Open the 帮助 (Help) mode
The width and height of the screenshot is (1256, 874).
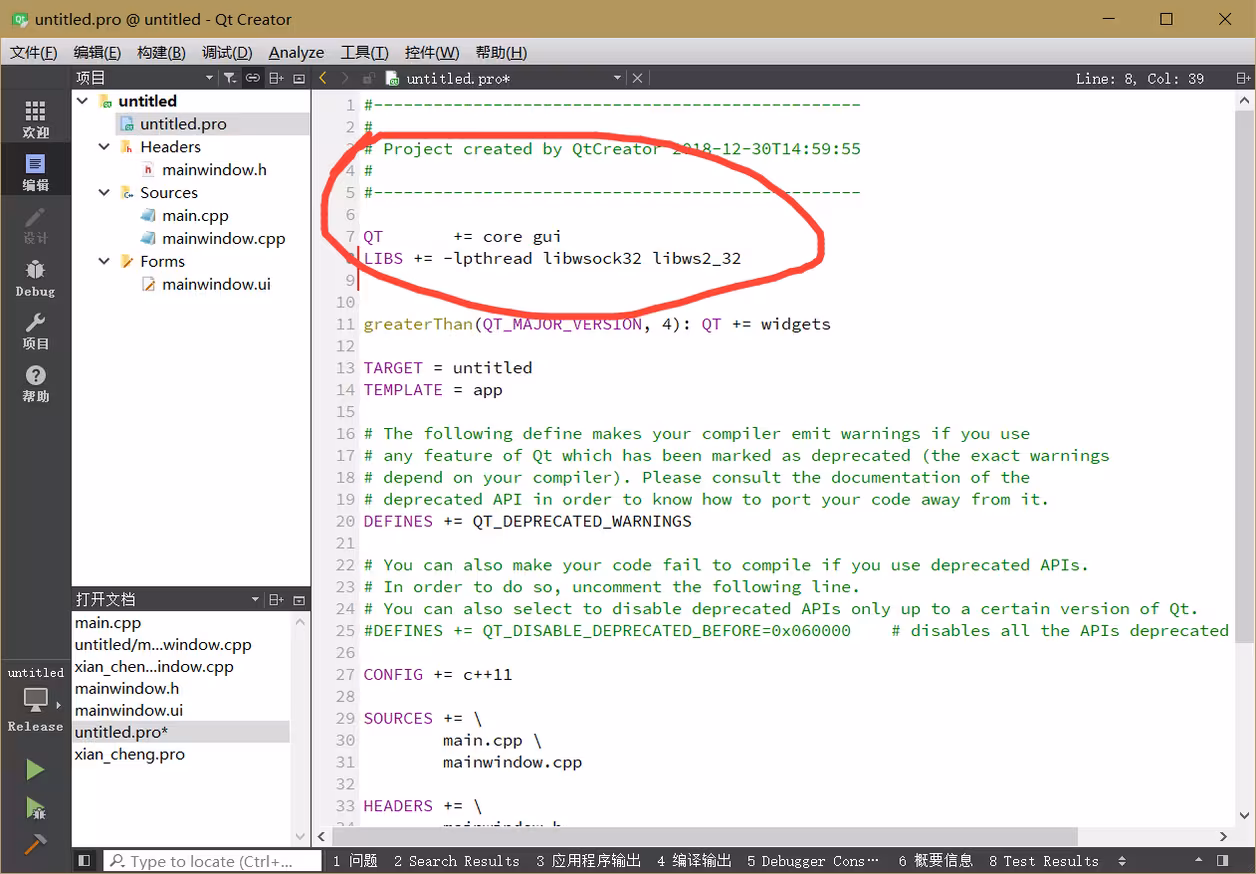(35, 384)
